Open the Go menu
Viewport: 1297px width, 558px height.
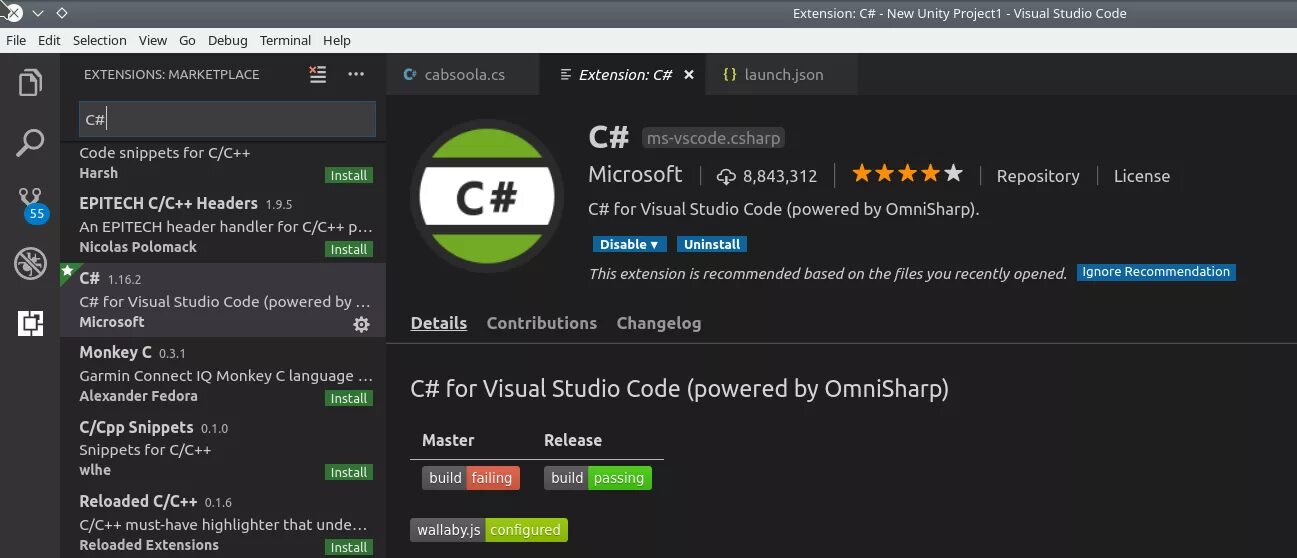coord(187,40)
